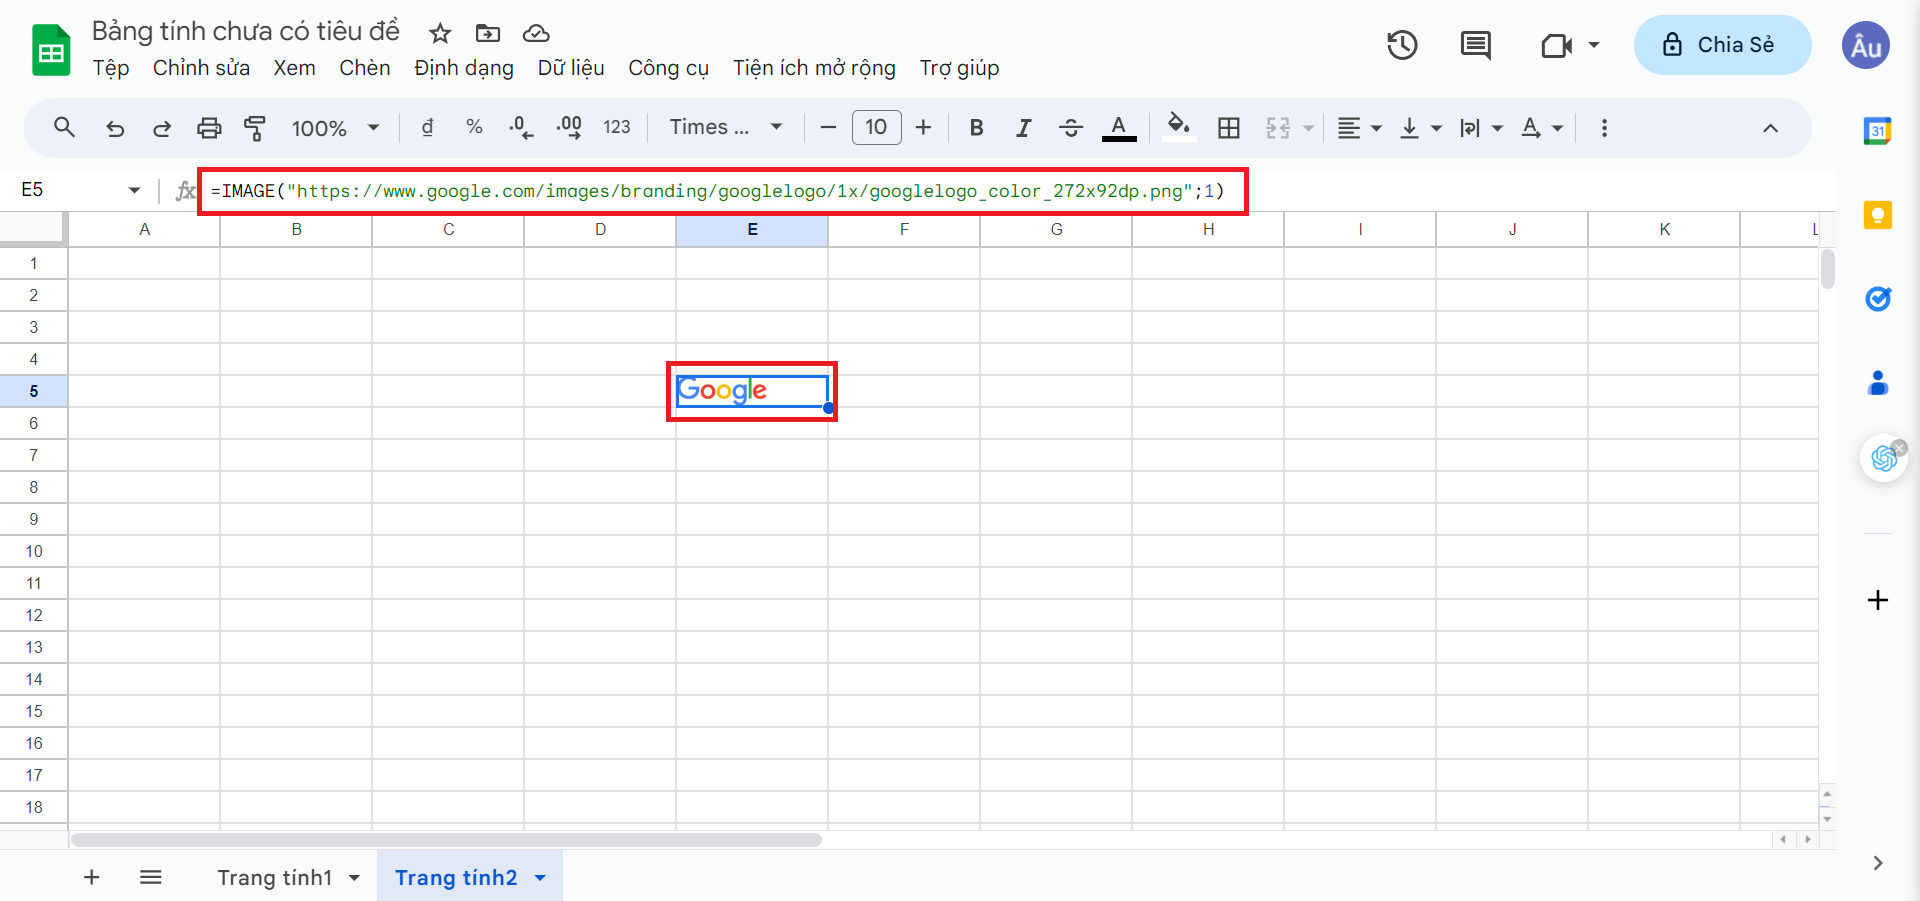Toggle bold formatting
The width and height of the screenshot is (1920, 901).
(976, 127)
